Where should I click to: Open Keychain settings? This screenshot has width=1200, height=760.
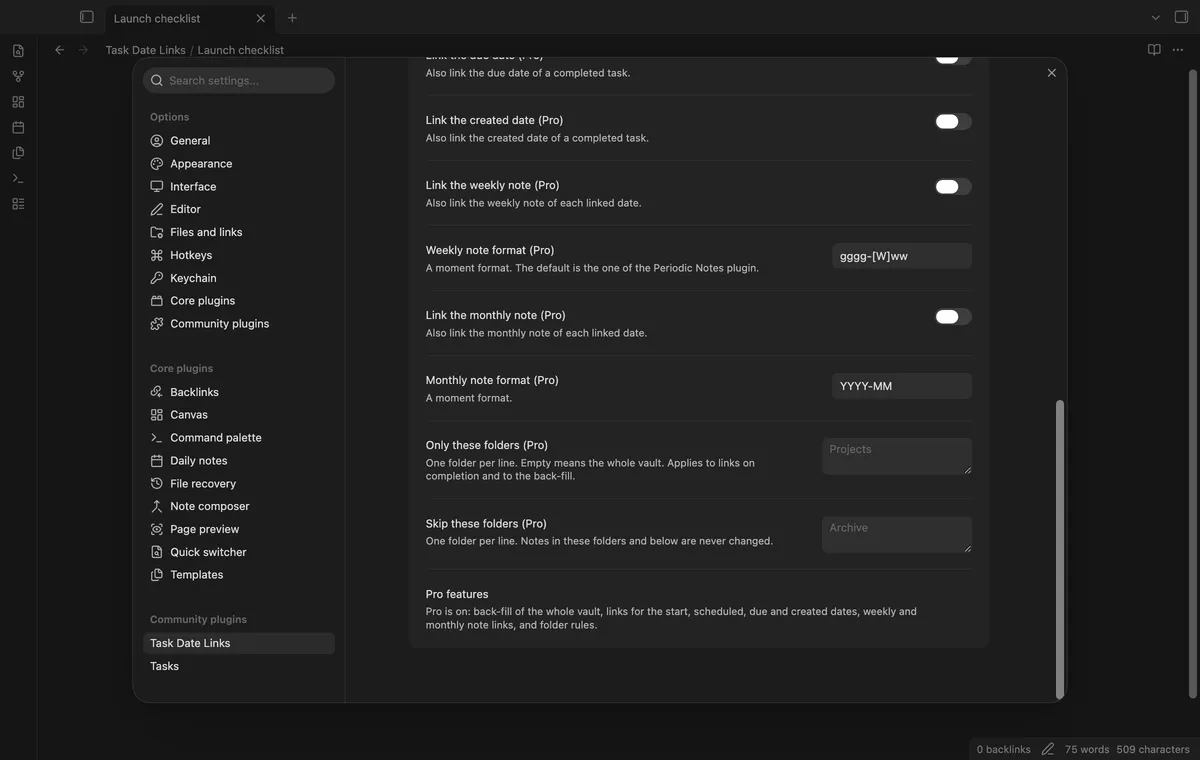click(x=239, y=278)
